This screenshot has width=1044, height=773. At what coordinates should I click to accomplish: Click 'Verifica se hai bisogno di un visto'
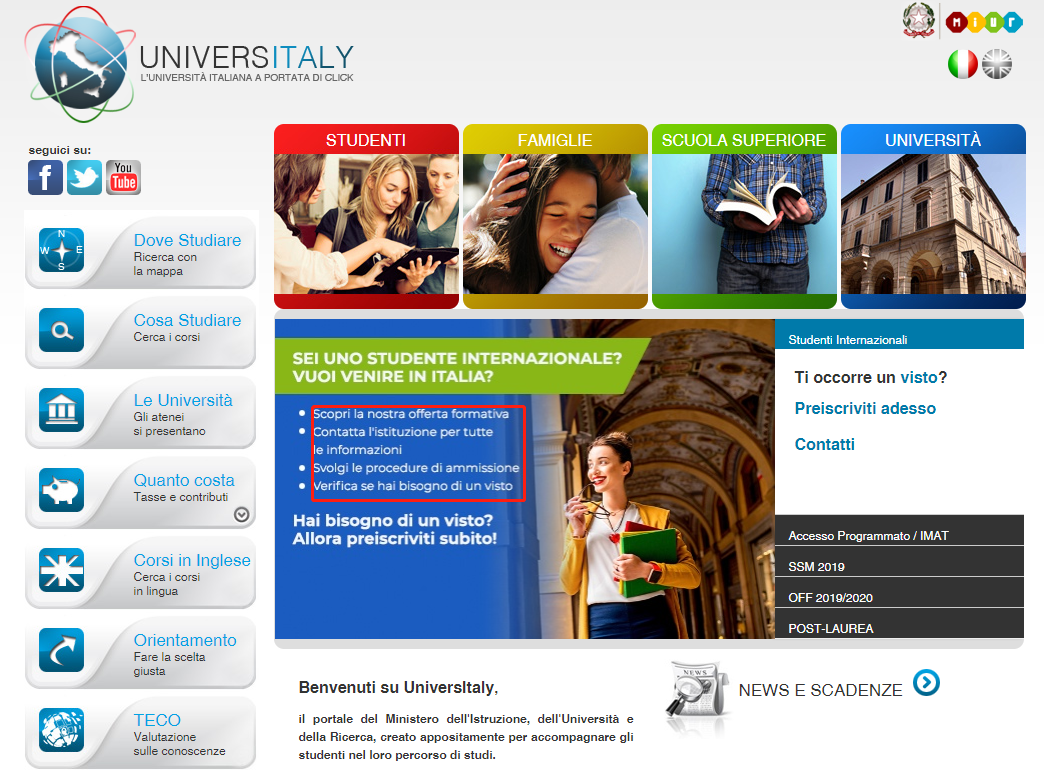[x=413, y=486]
